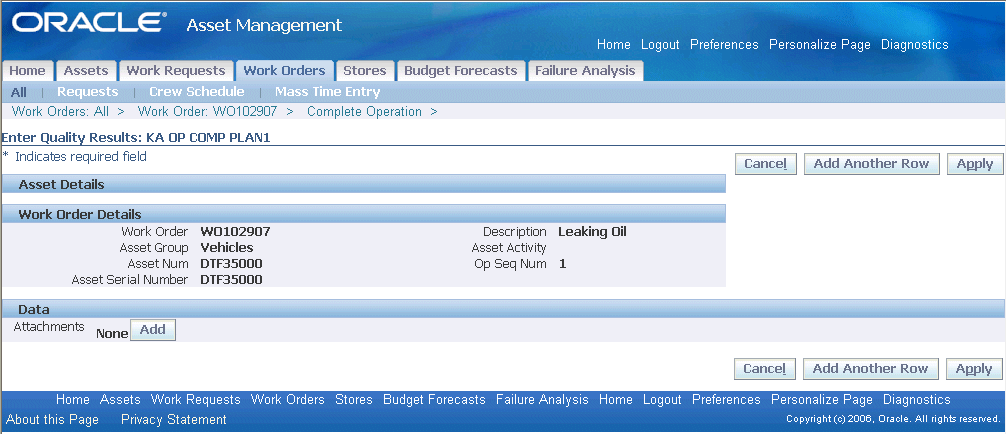The height and width of the screenshot is (434, 1006).
Task: Click the upper Add Another Row button
Action: point(871,164)
